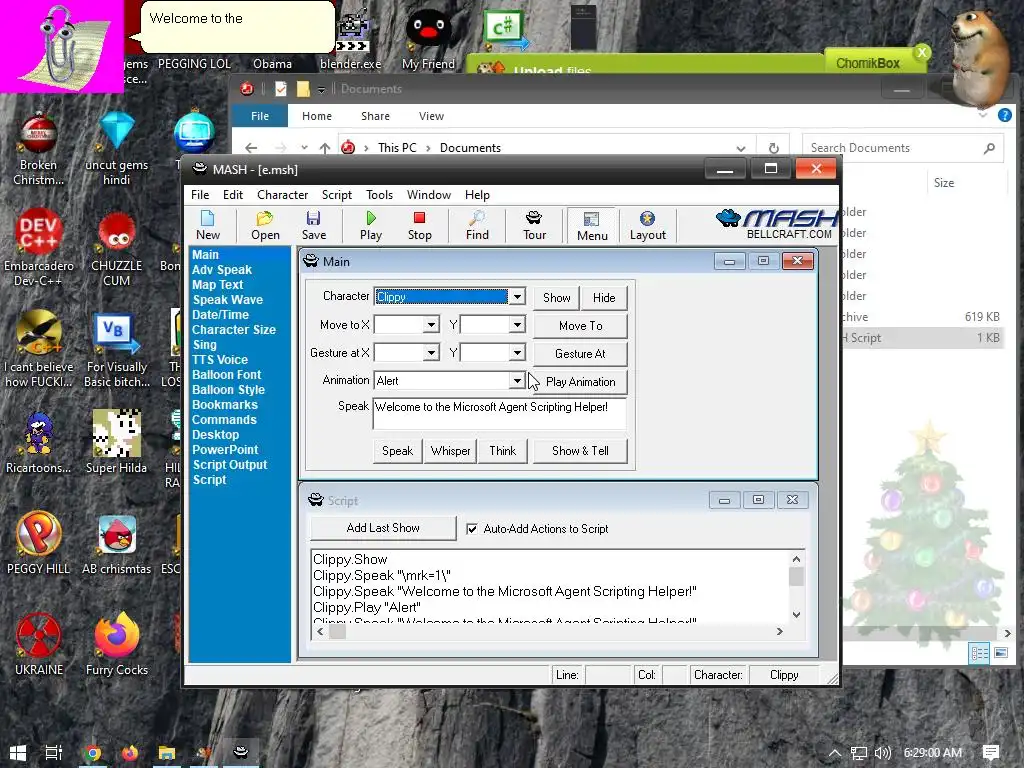Click the Search Documents field
1024x768 pixels.
point(903,148)
